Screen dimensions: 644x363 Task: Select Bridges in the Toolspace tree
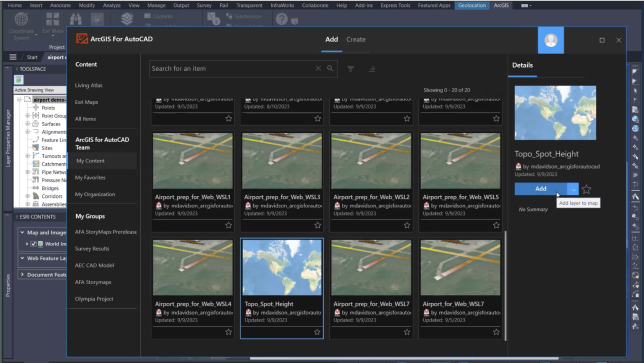click(x=50, y=188)
